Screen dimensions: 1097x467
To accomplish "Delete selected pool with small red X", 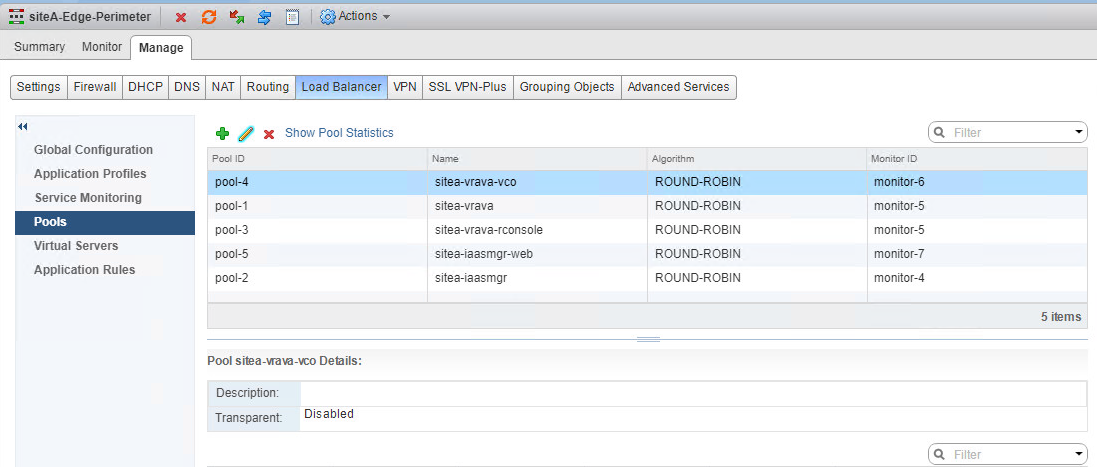I will [268, 134].
